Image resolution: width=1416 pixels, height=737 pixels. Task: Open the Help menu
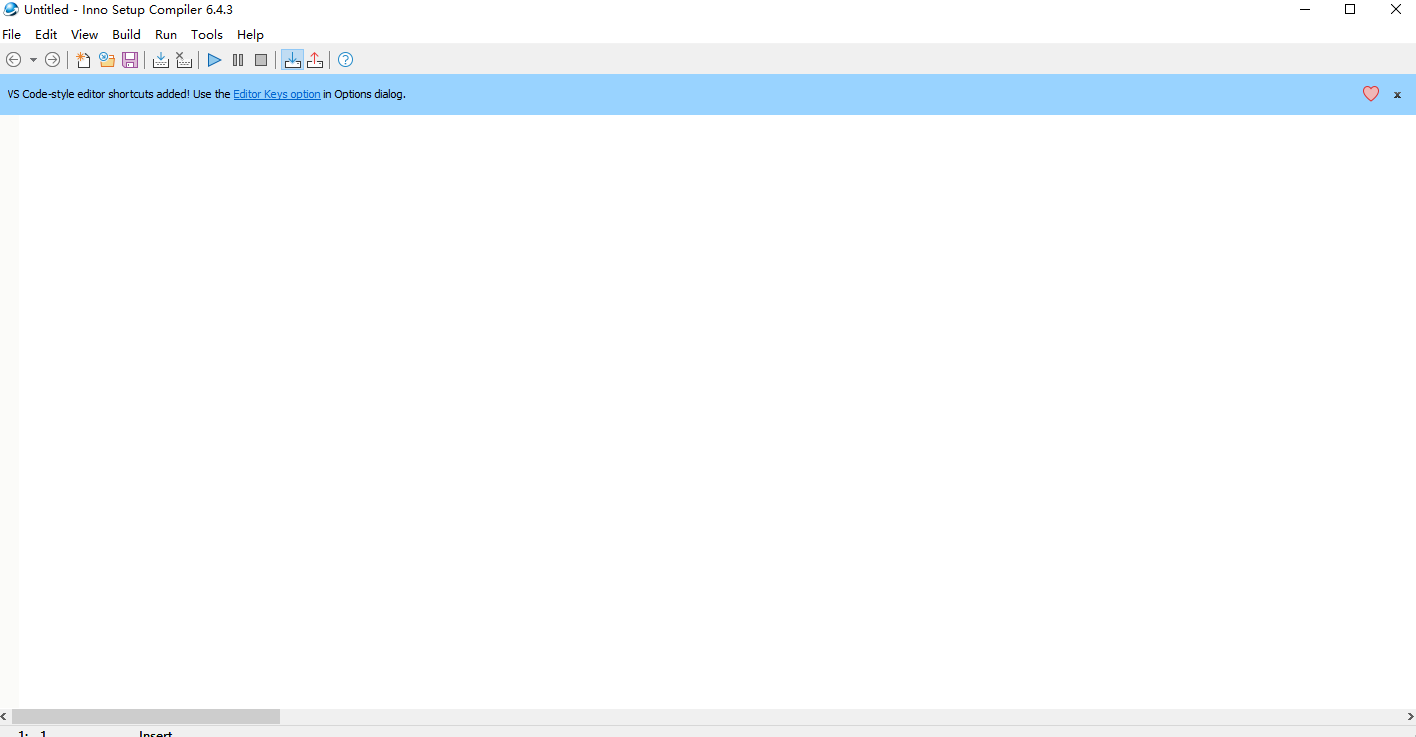point(250,34)
